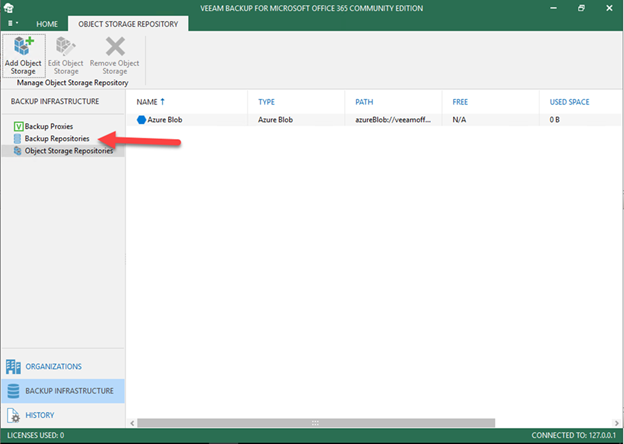Click the Add Object Storage icon
The height and width of the screenshot is (444, 624).
pos(23,46)
